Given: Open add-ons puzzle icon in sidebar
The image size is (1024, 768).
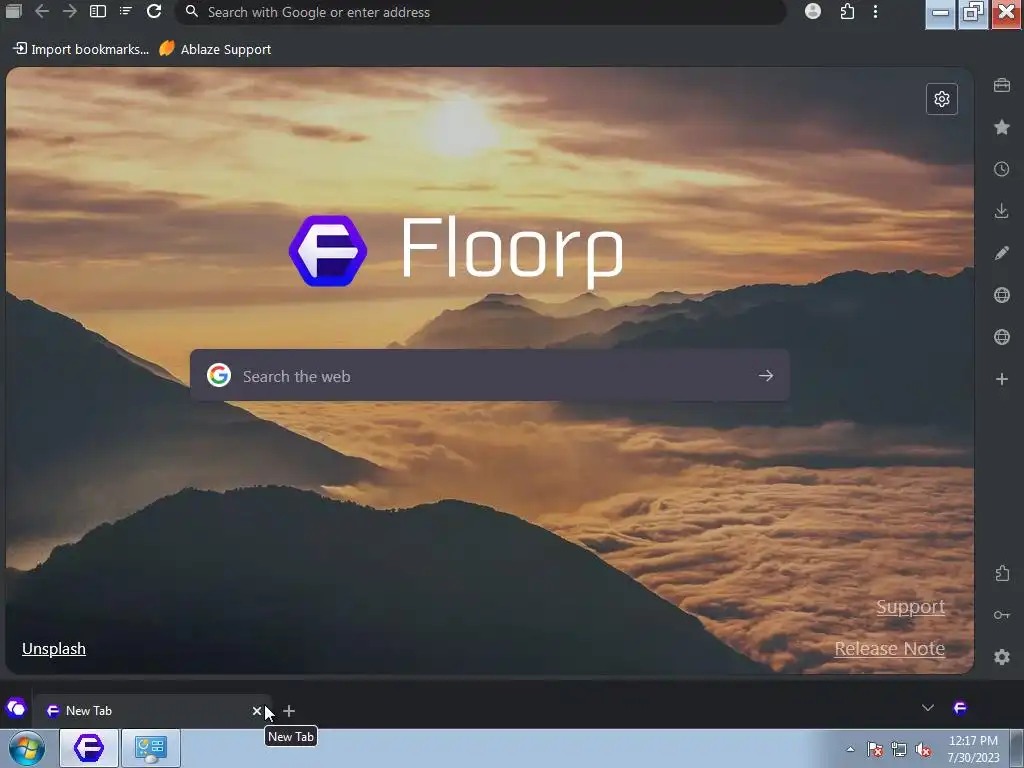Looking at the screenshot, I should [x=1002, y=573].
